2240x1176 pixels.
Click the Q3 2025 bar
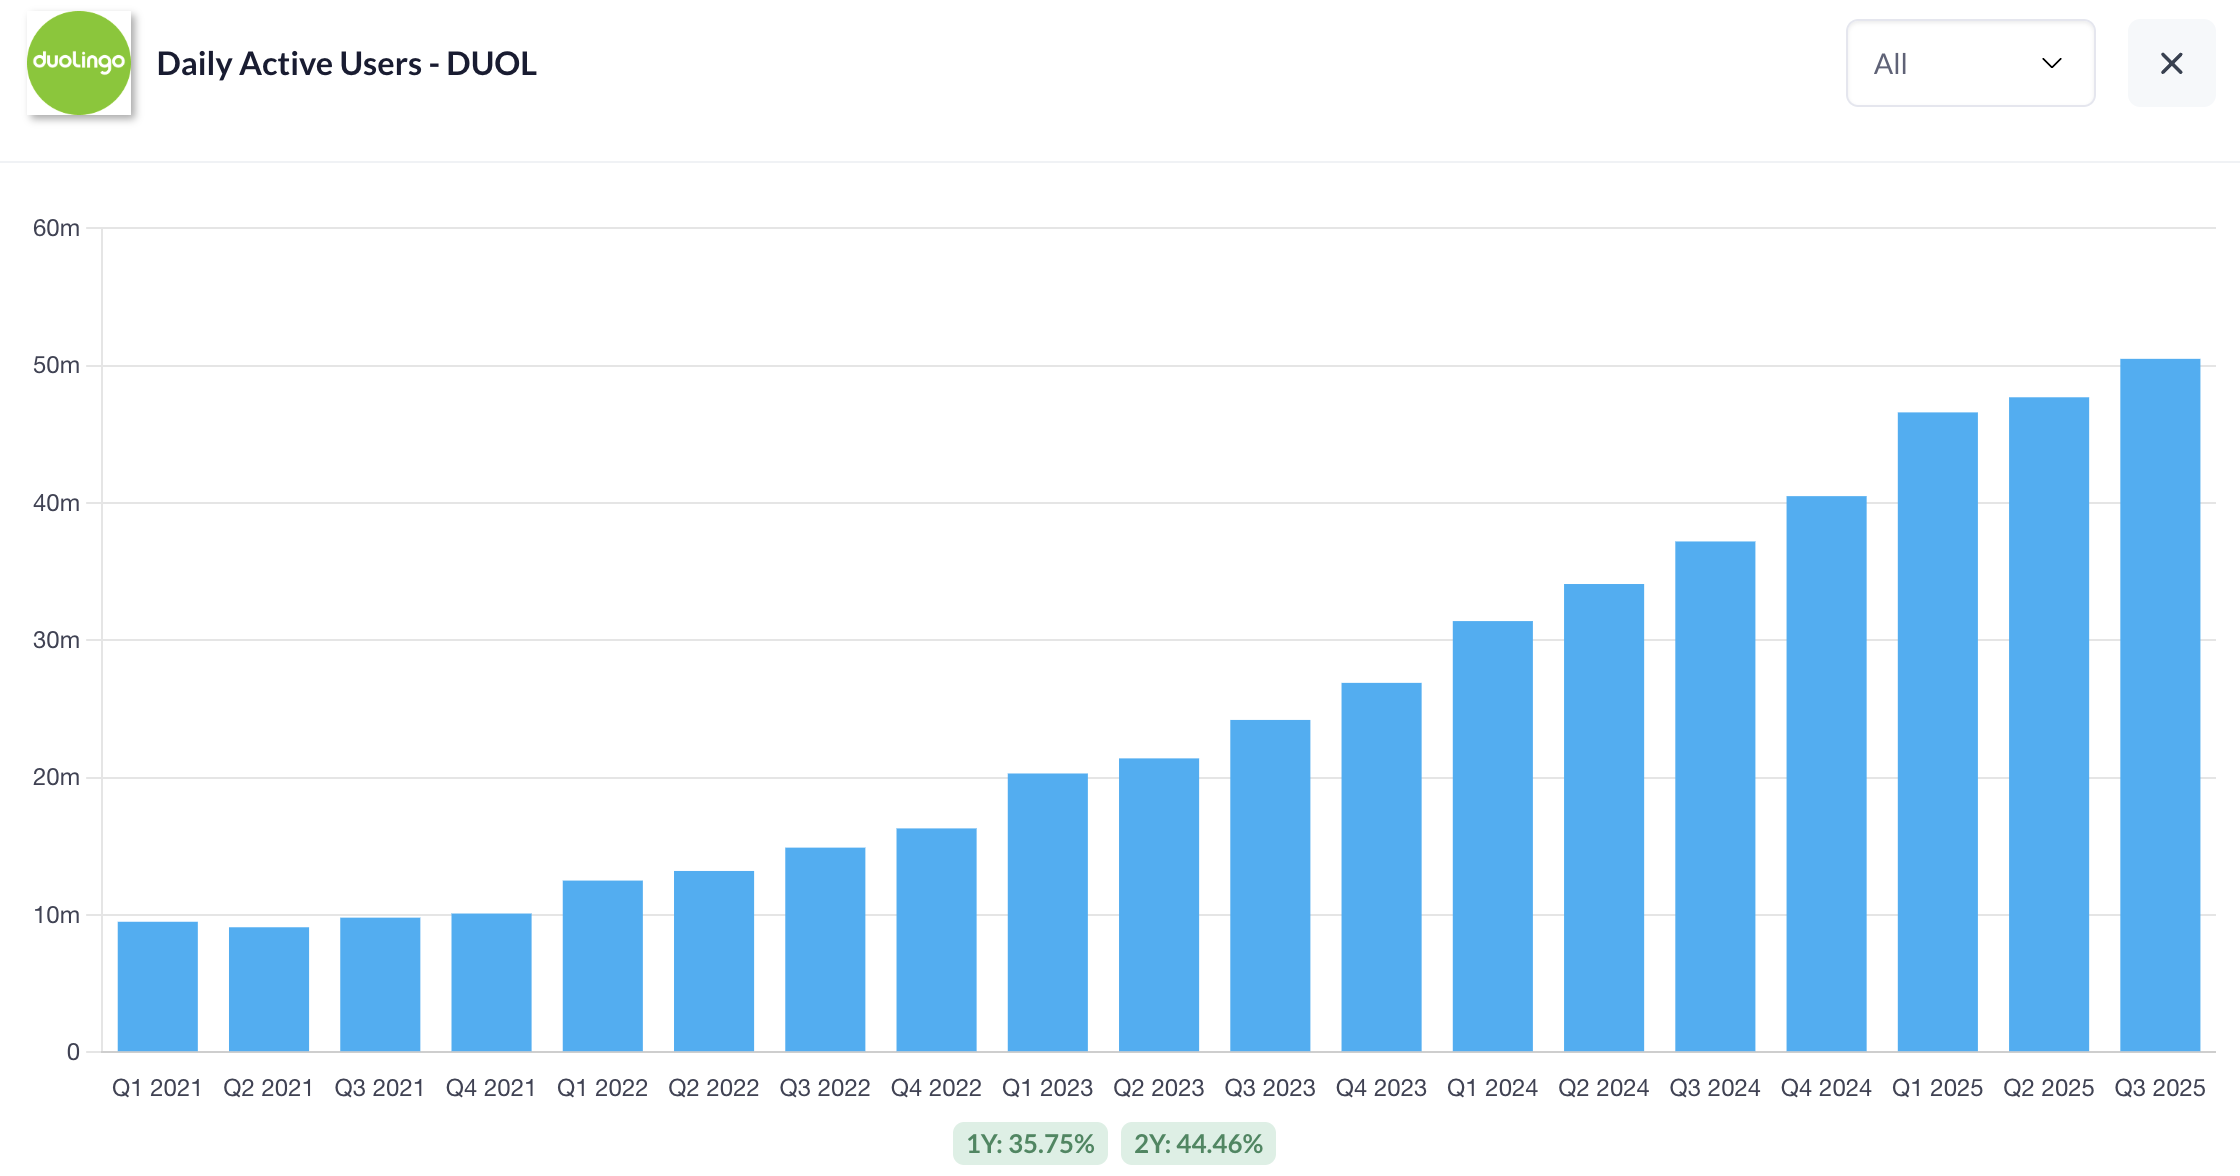(x=2159, y=705)
